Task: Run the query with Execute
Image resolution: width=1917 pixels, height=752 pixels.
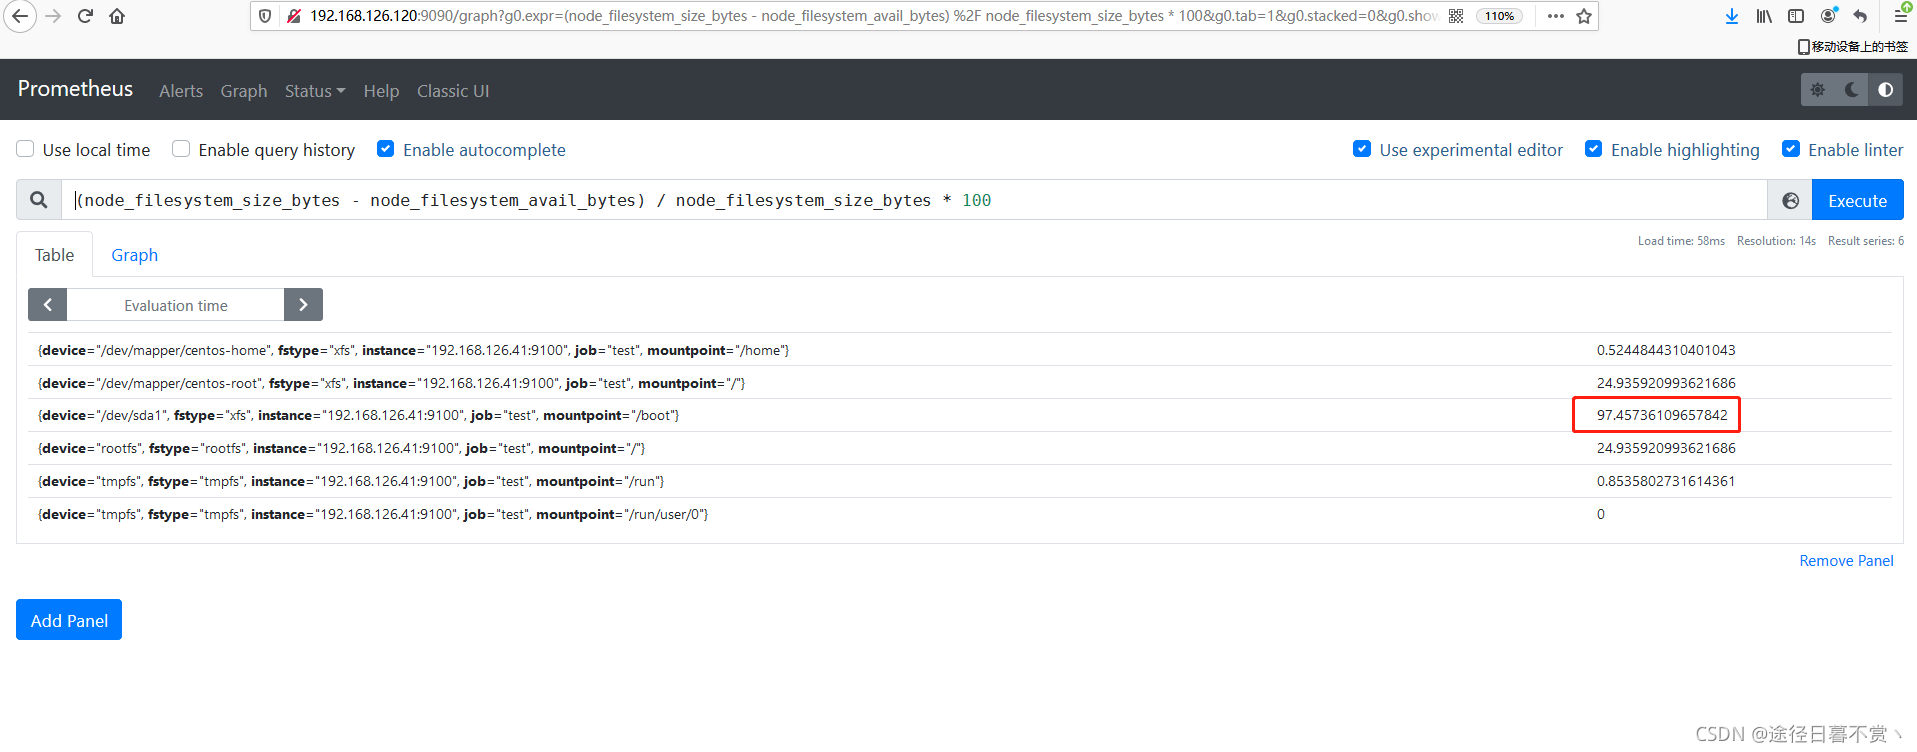Action: (x=1857, y=201)
